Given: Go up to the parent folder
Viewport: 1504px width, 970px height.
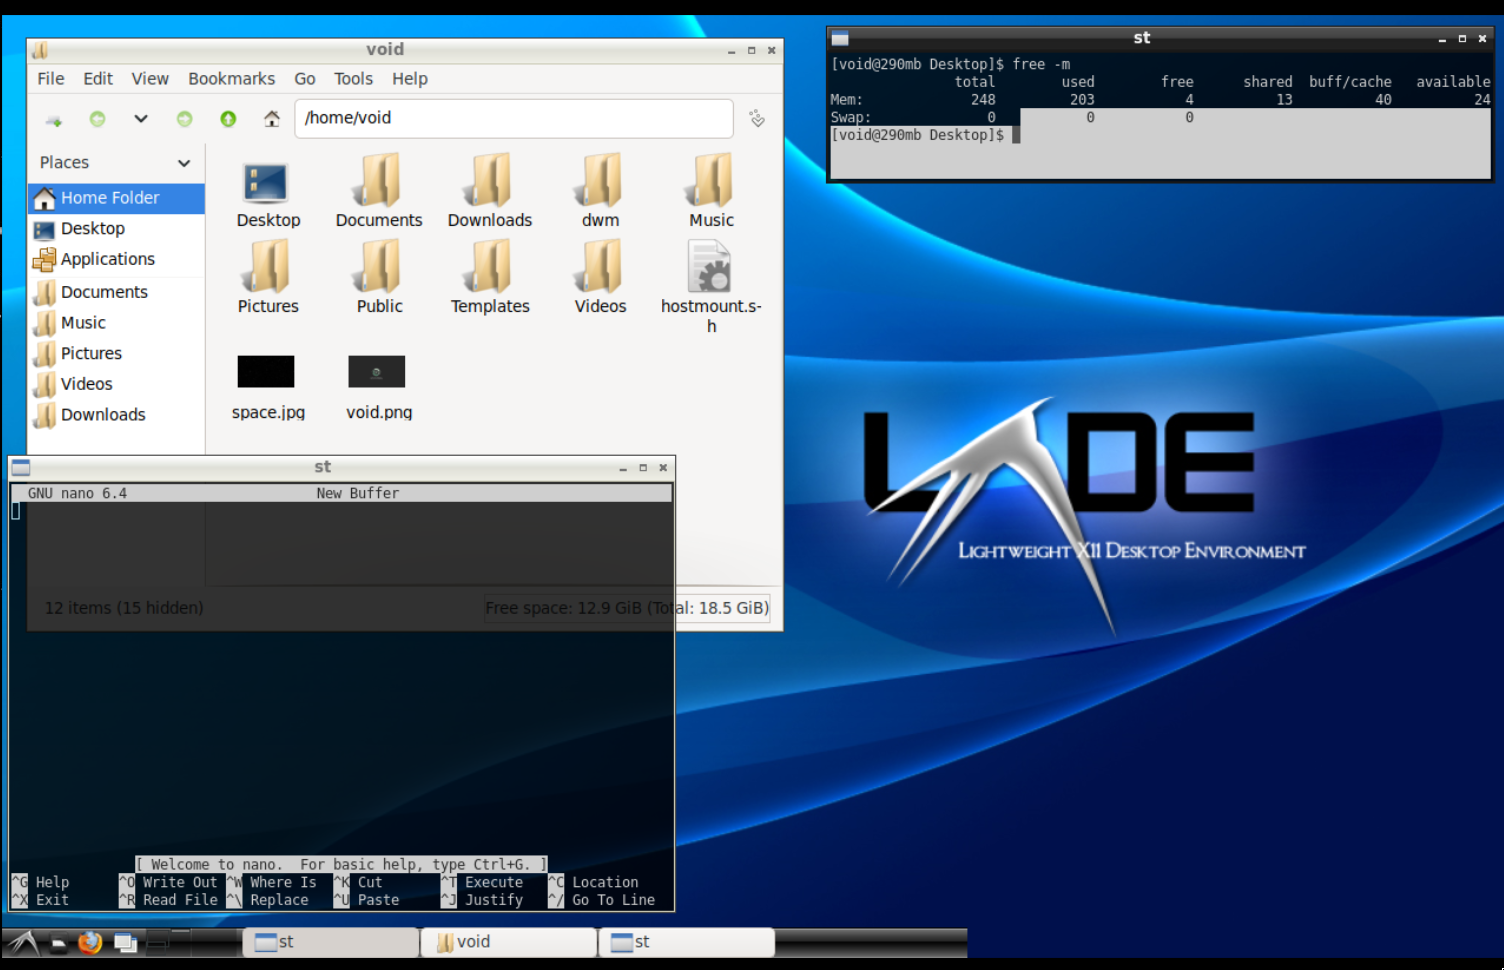Looking at the screenshot, I should pos(228,119).
